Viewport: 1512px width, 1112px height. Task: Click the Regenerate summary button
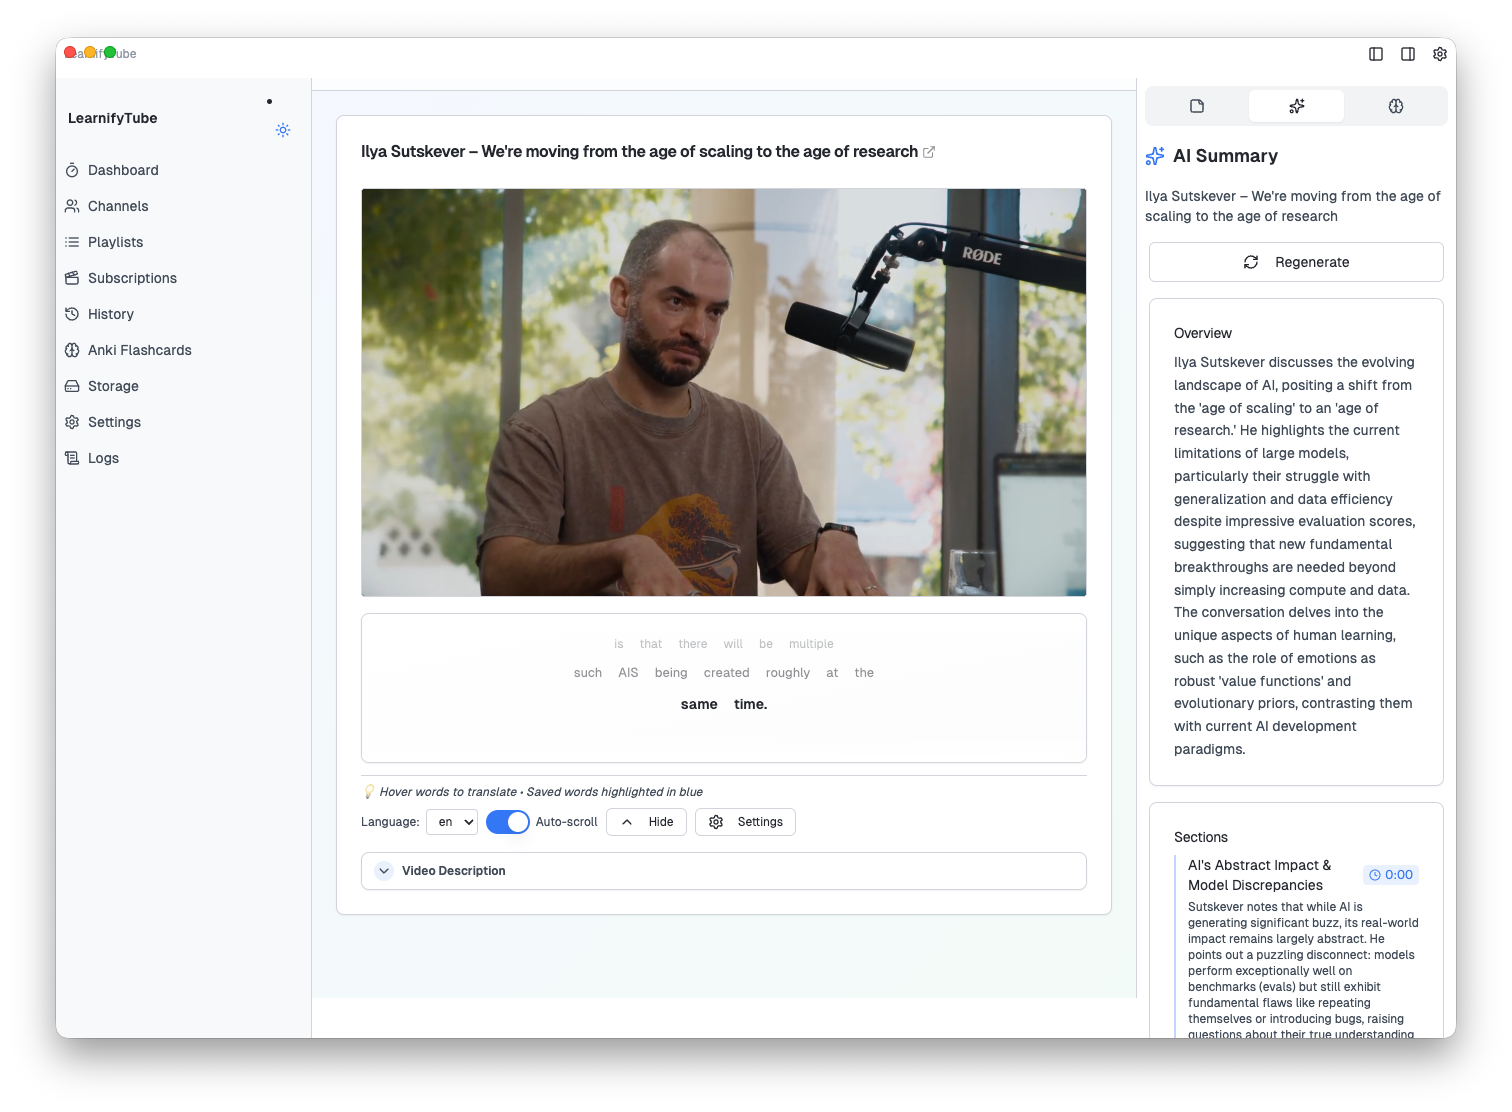[1295, 261]
